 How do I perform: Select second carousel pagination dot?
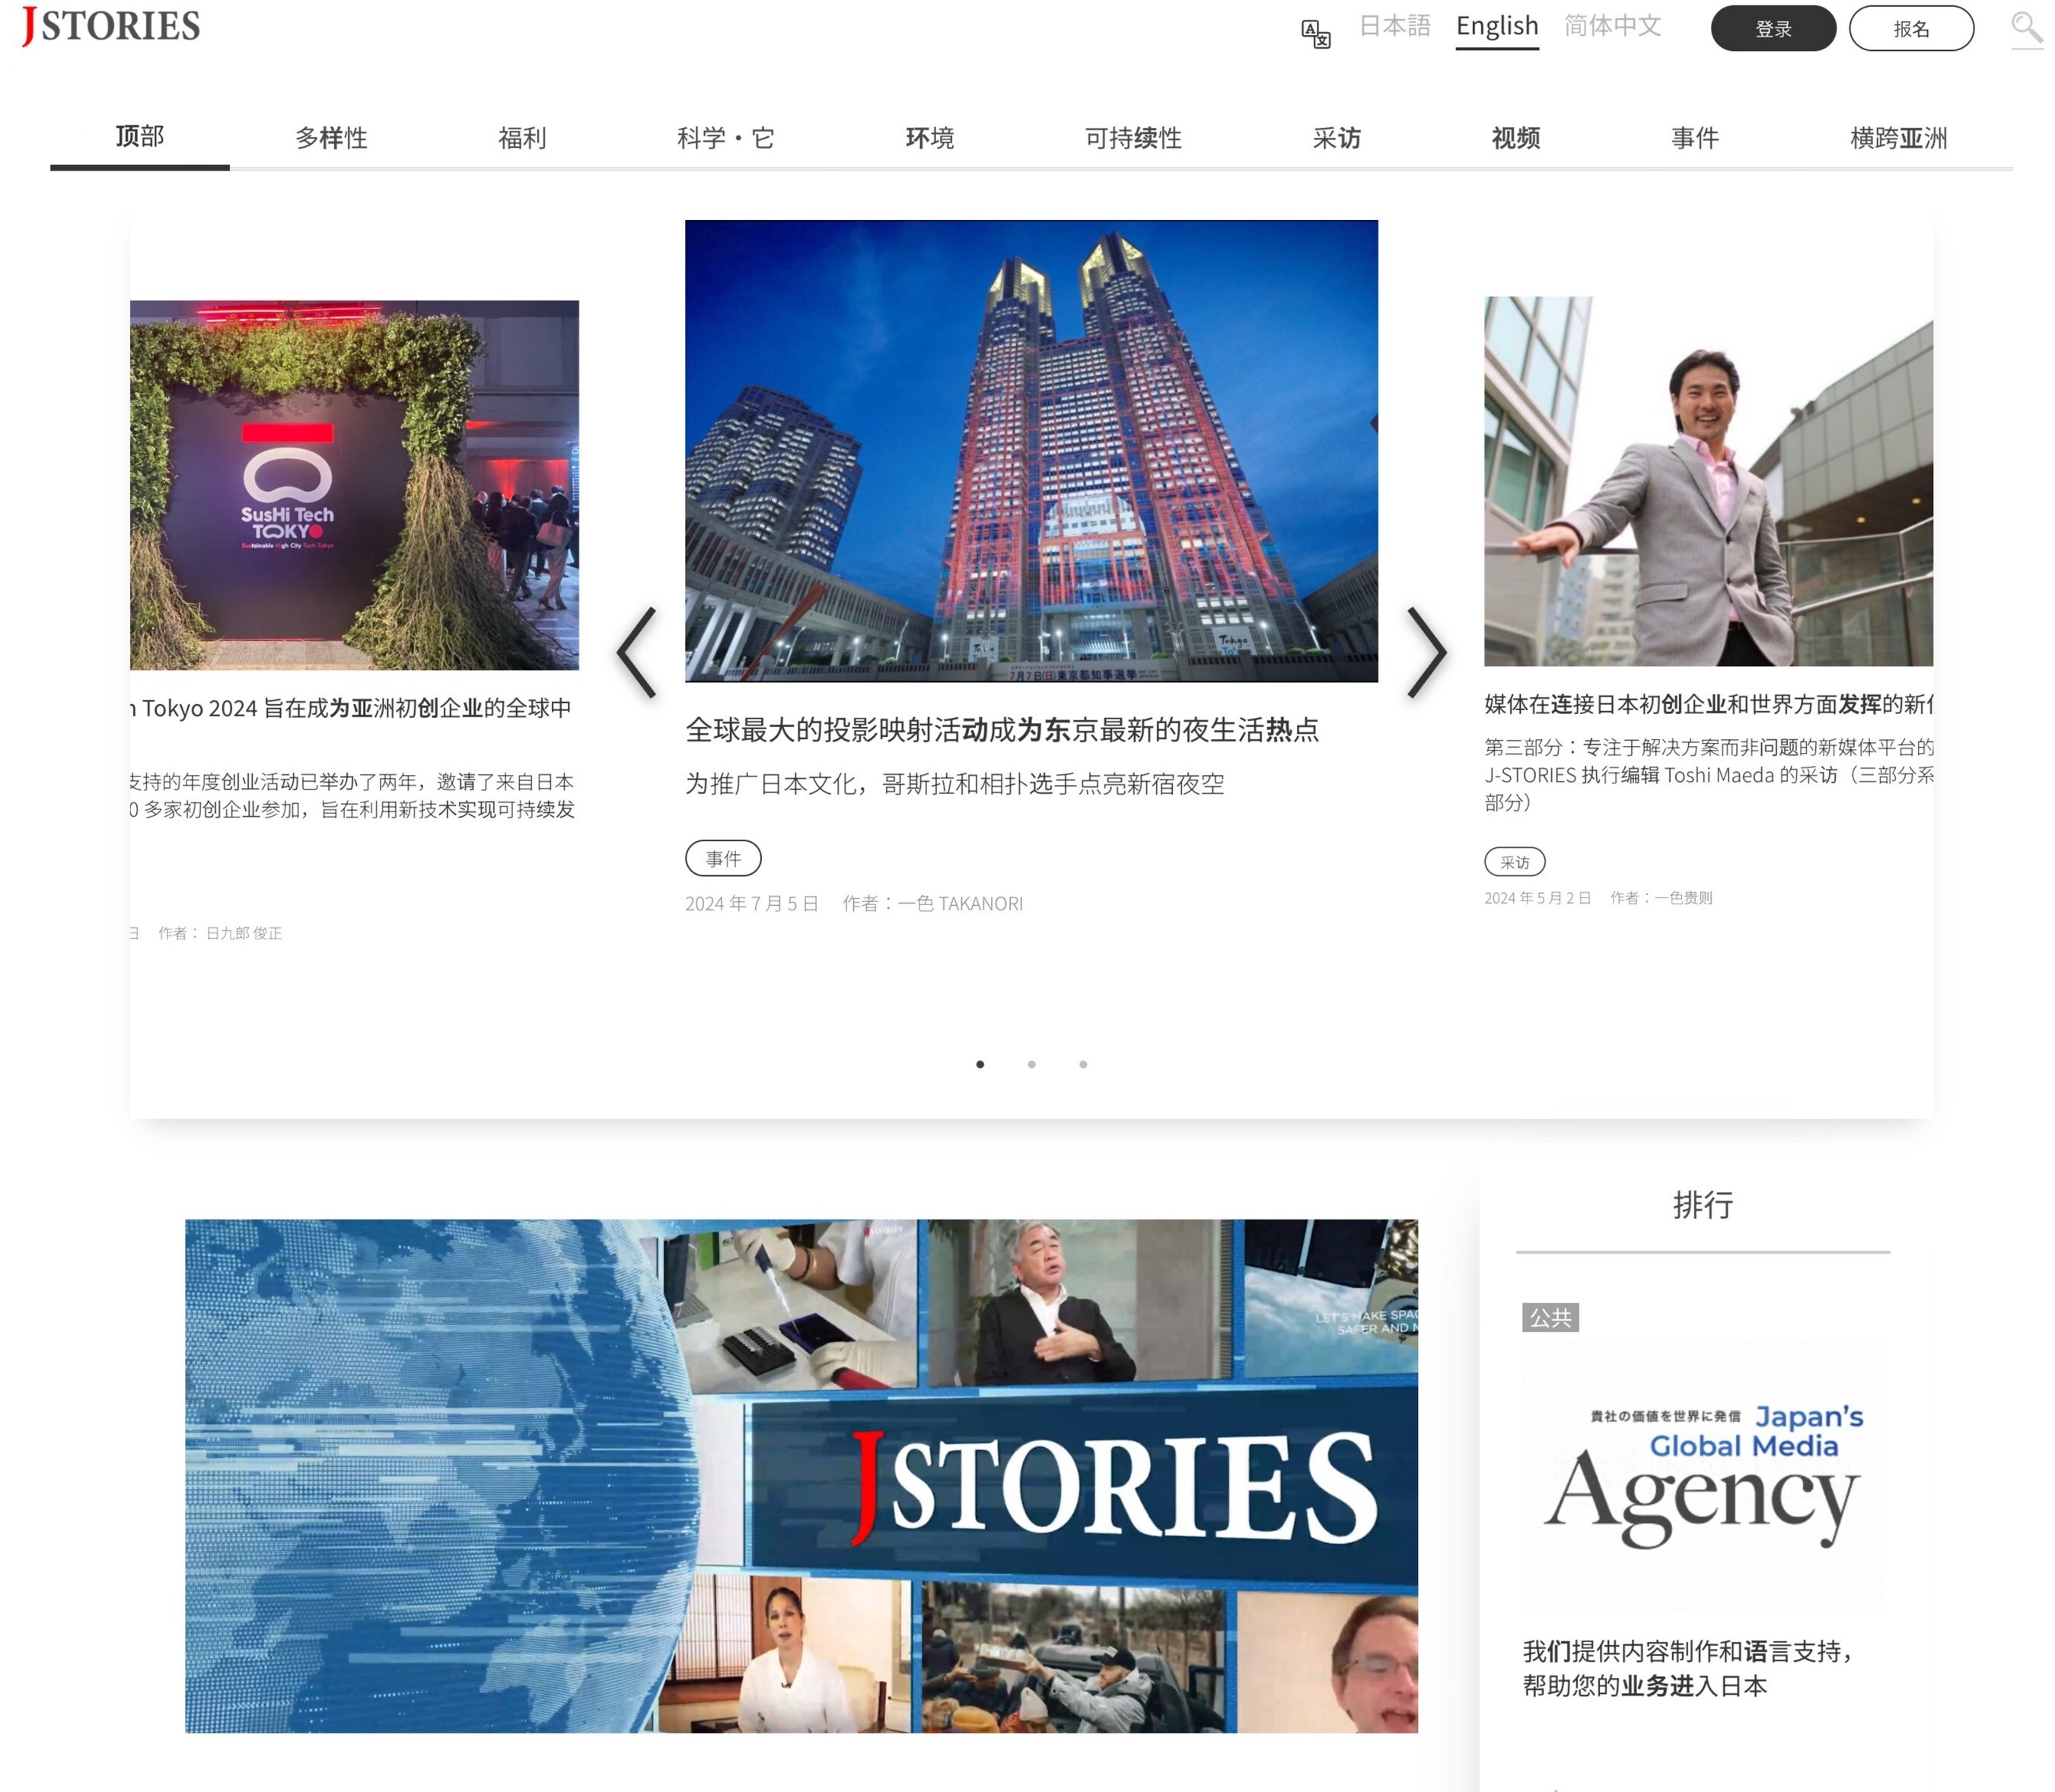[1031, 1064]
